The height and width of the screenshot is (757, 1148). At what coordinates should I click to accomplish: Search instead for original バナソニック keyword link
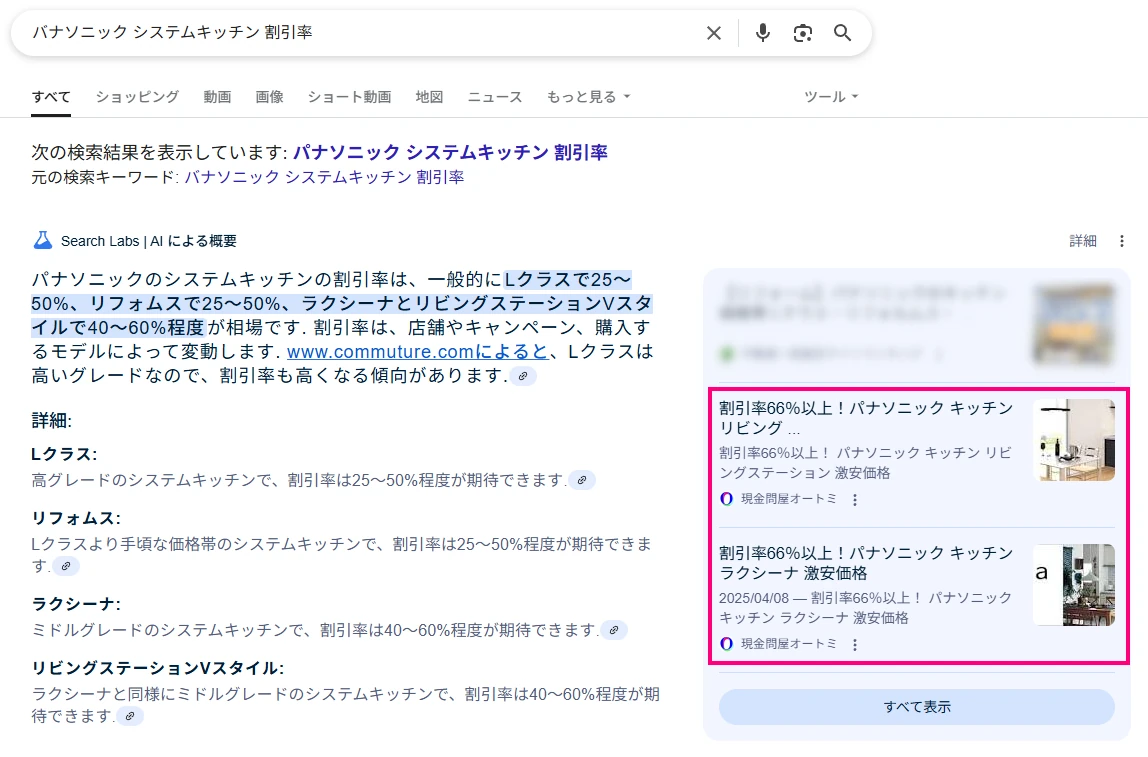(x=324, y=177)
